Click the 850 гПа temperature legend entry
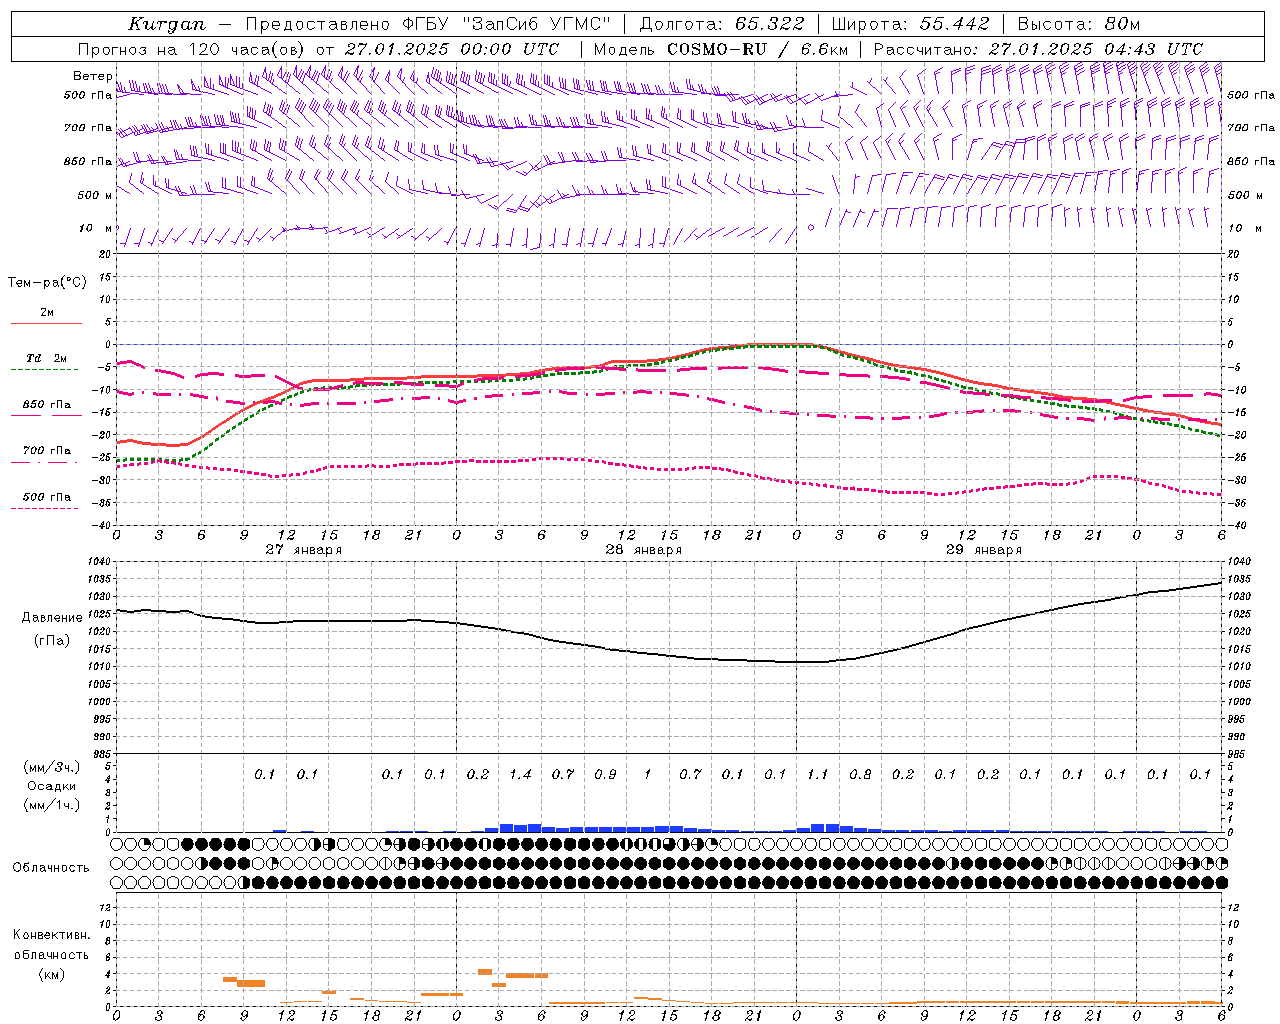 click(x=47, y=405)
